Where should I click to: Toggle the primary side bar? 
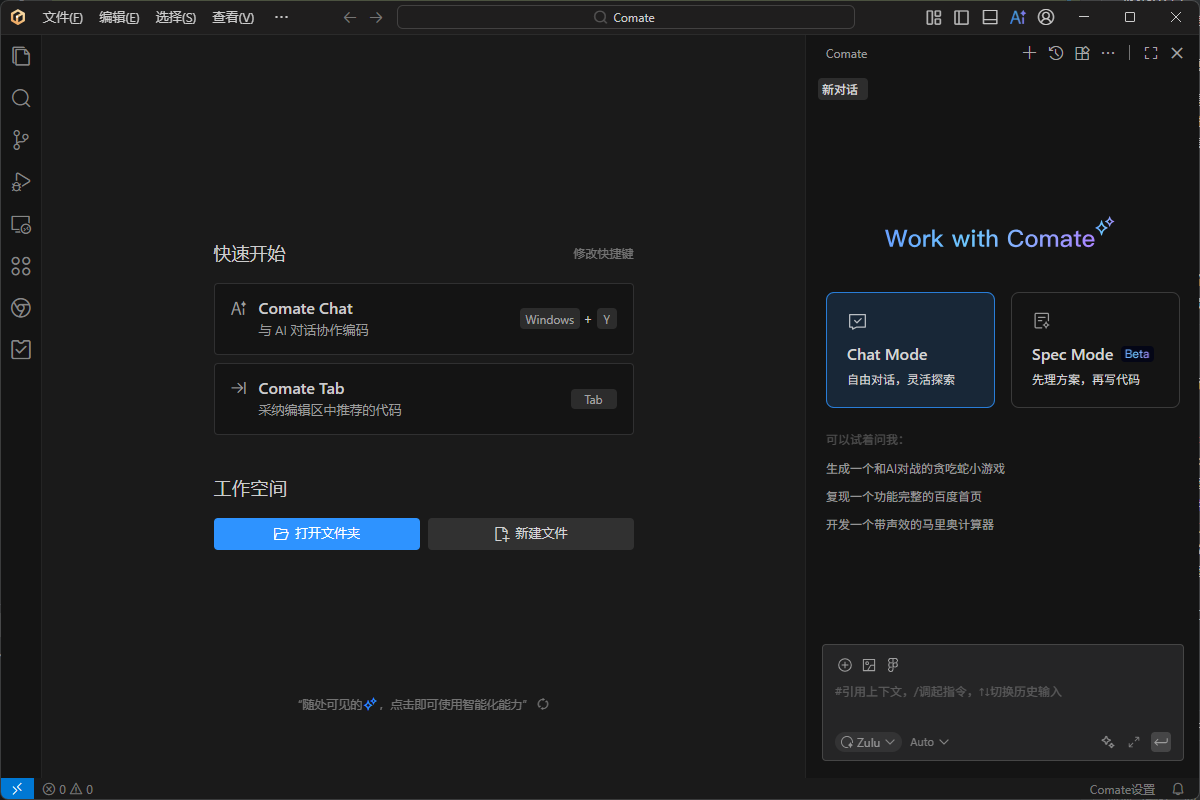coord(962,17)
